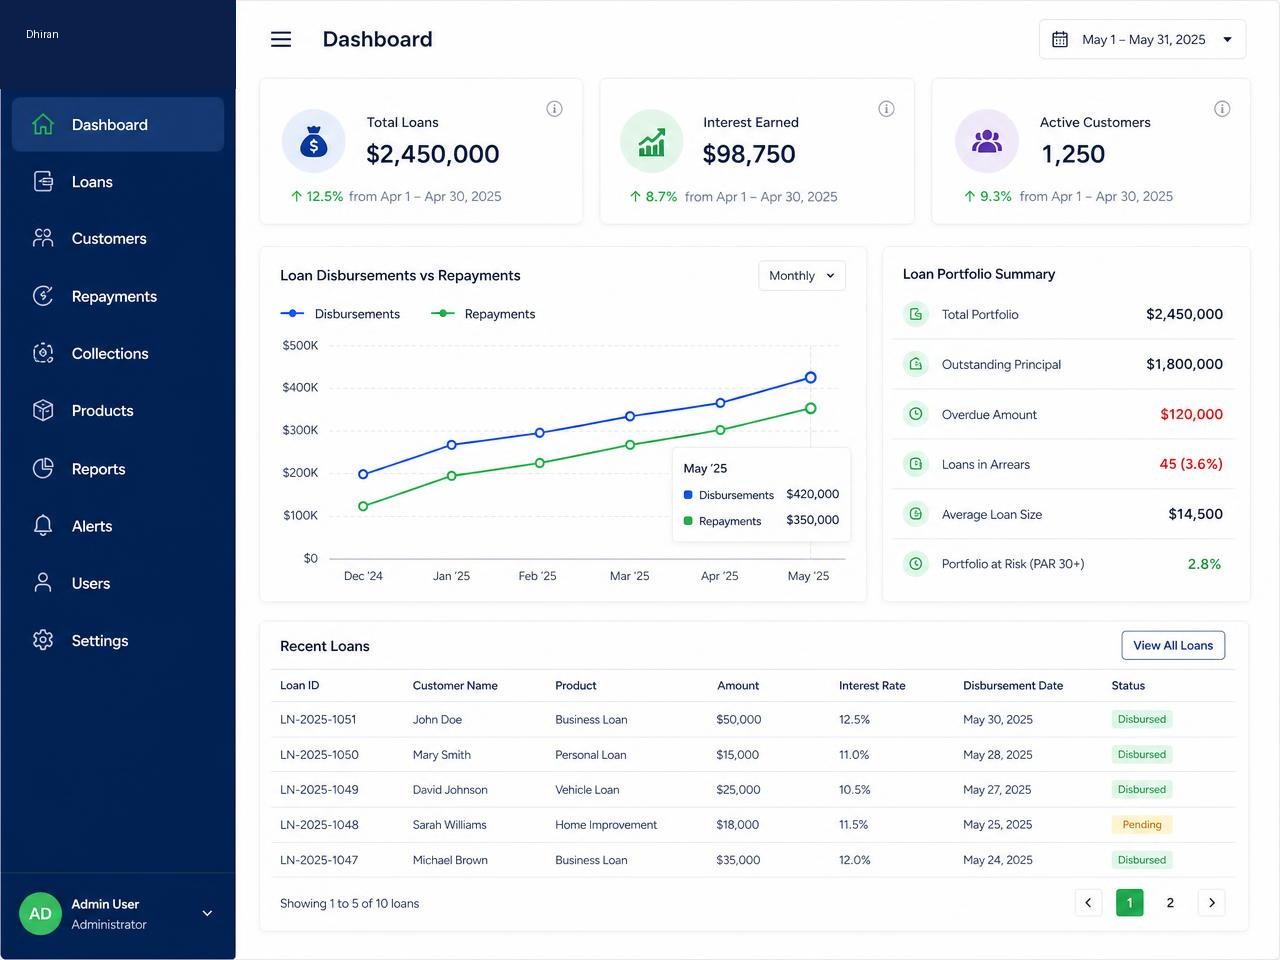
Task: Click the Portfolio at Risk clock icon
Action: (916, 564)
